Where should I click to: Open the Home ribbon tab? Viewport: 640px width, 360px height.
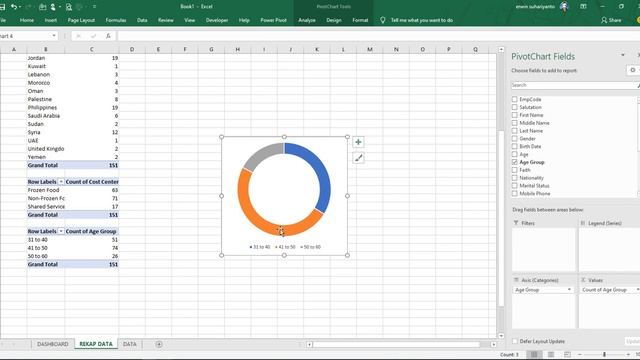point(27,20)
